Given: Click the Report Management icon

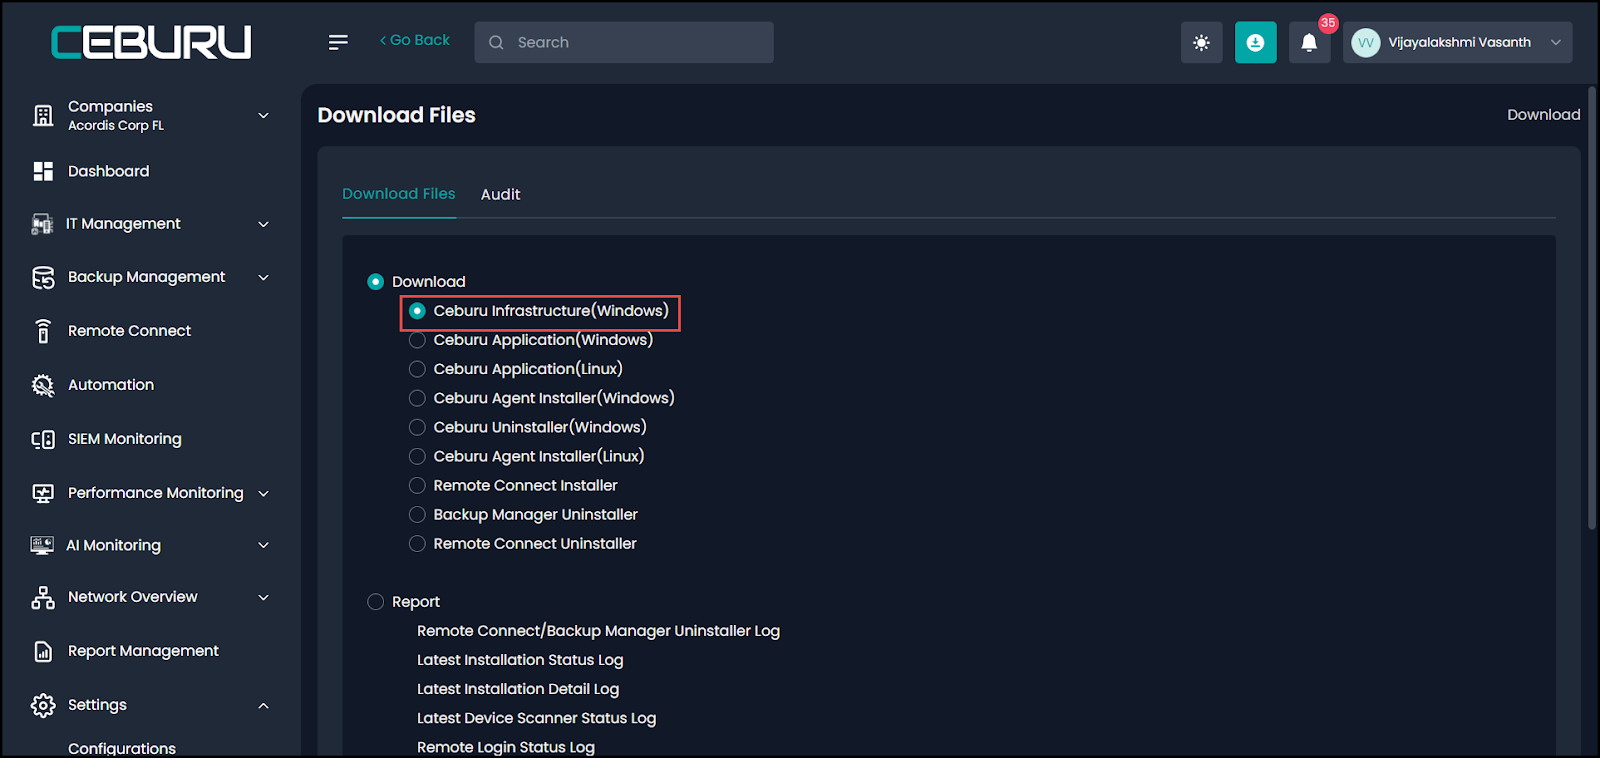Looking at the screenshot, I should pyautogui.click(x=43, y=651).
